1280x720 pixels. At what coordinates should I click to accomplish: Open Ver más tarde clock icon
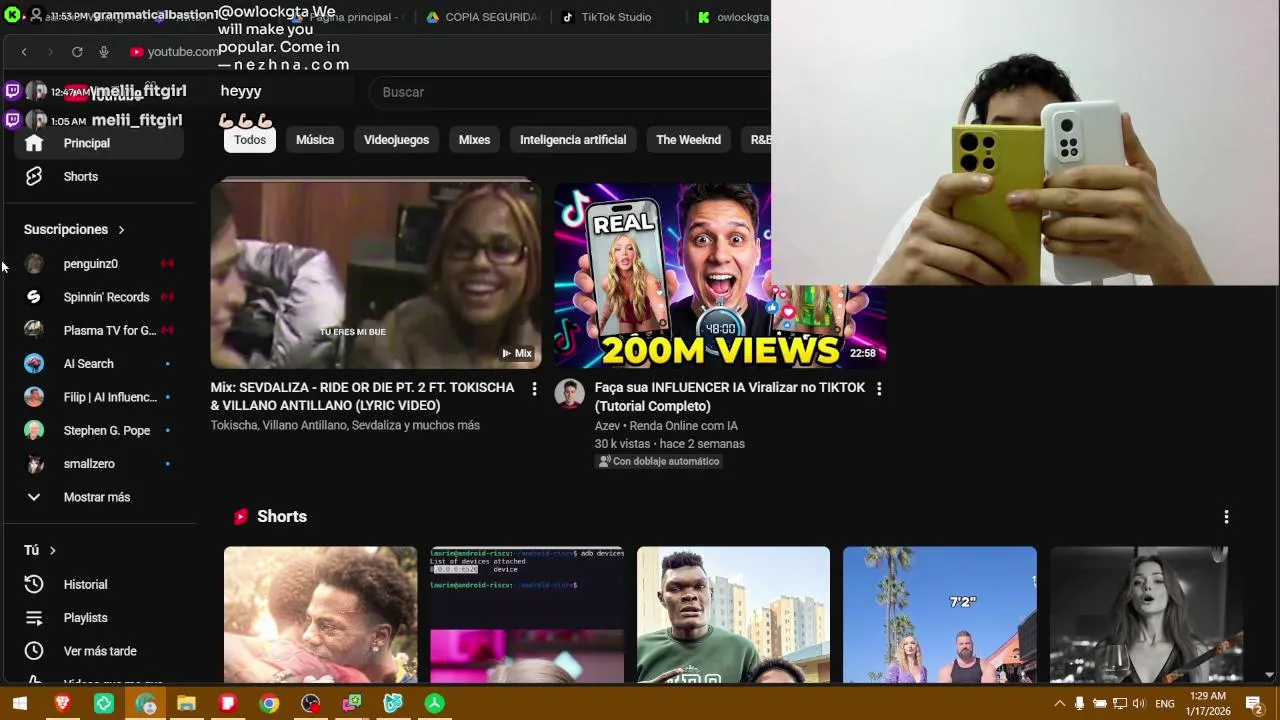point(34,651)
